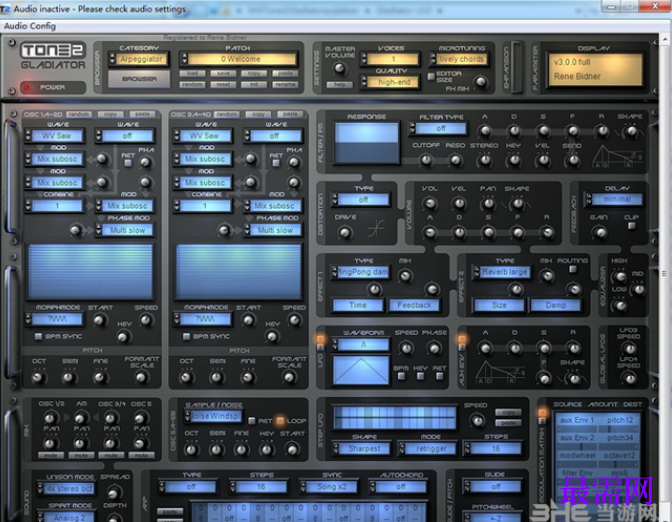Toggle the Editor Size checkbox
The image size is (672, 522).
(431, 76)
